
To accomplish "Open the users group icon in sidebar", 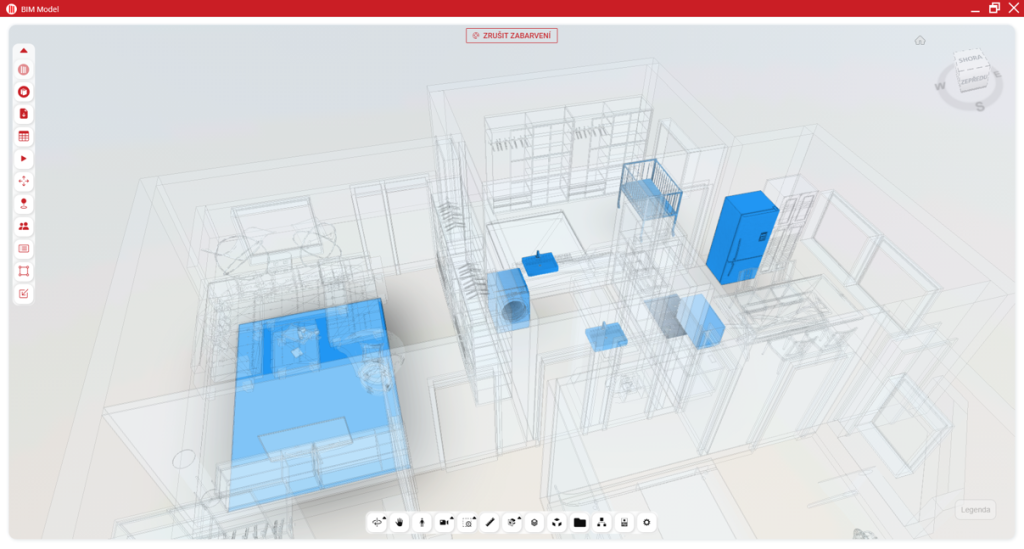I will coord(24,226).
